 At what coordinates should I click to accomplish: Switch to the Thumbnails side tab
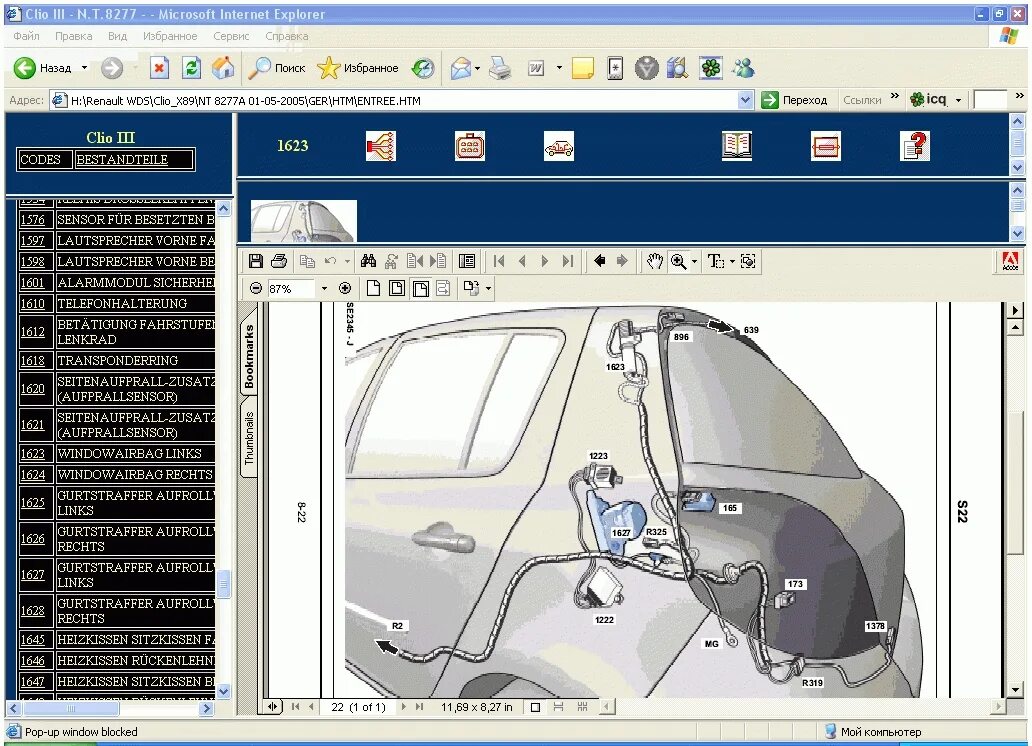(x=249, y=438)
